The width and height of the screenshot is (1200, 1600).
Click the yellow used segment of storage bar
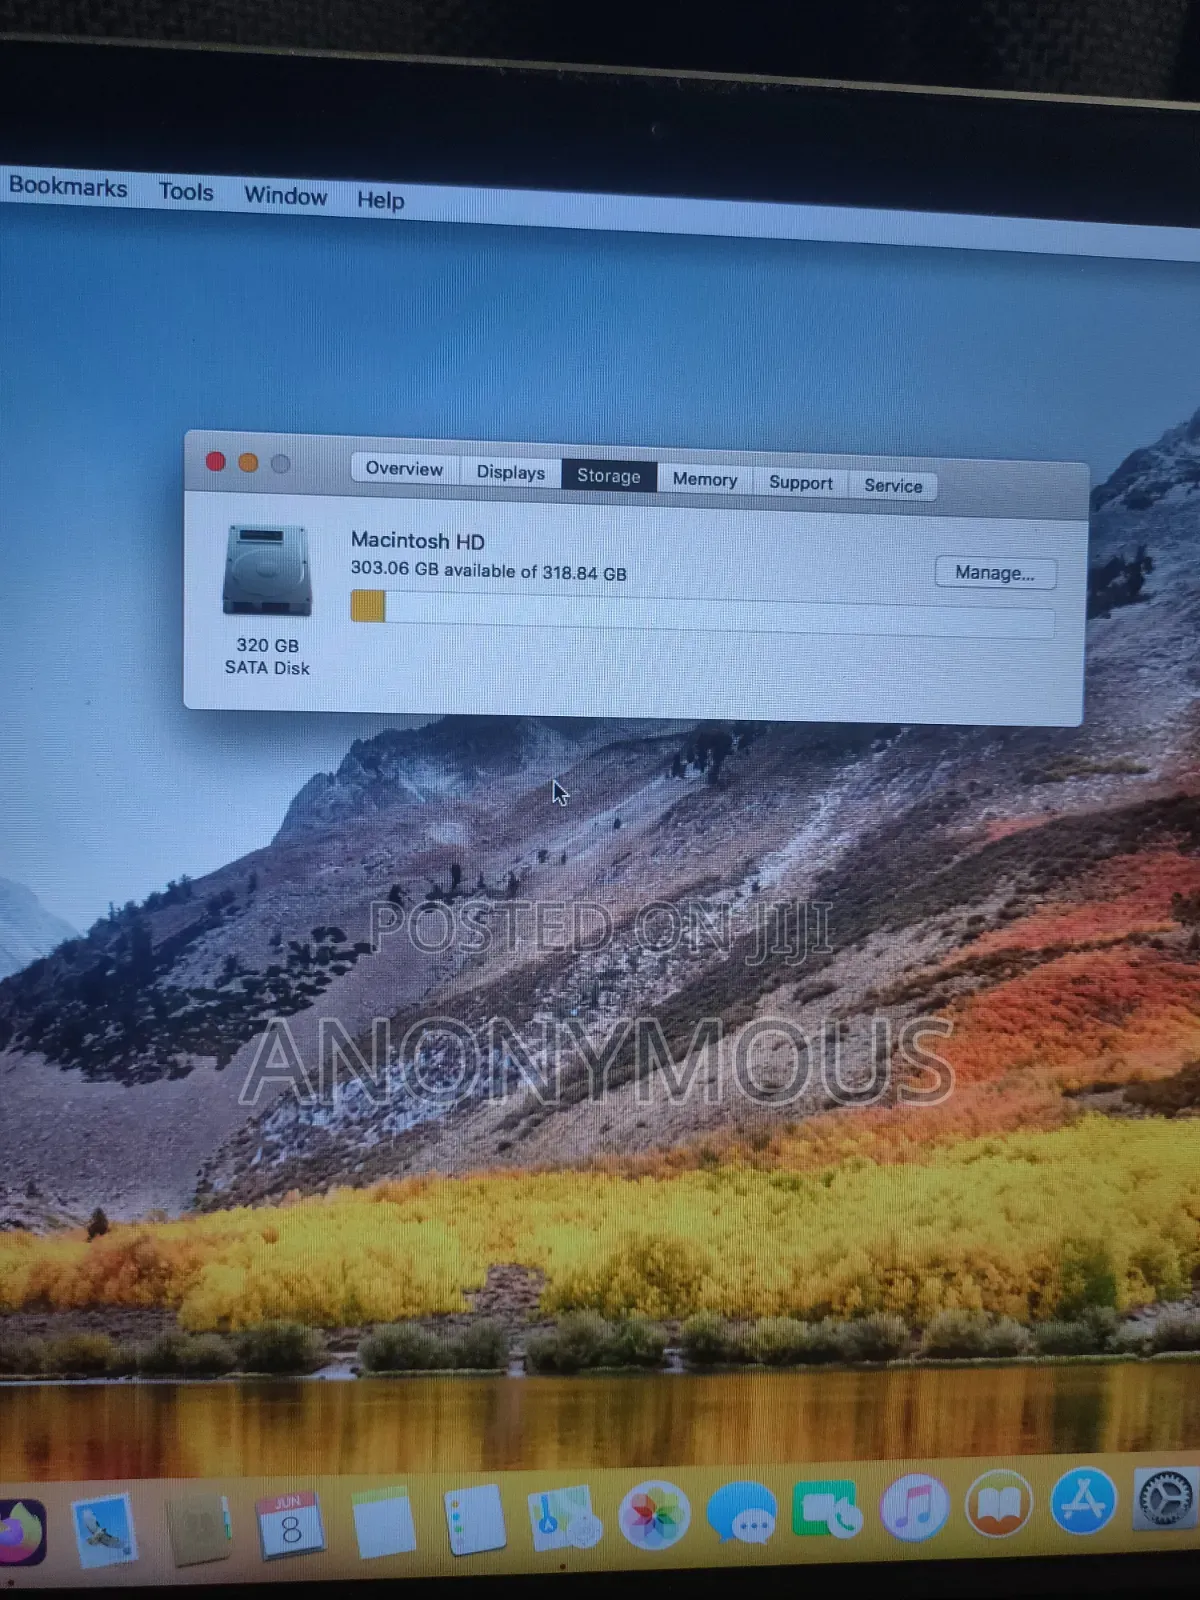tap(368, 606)
